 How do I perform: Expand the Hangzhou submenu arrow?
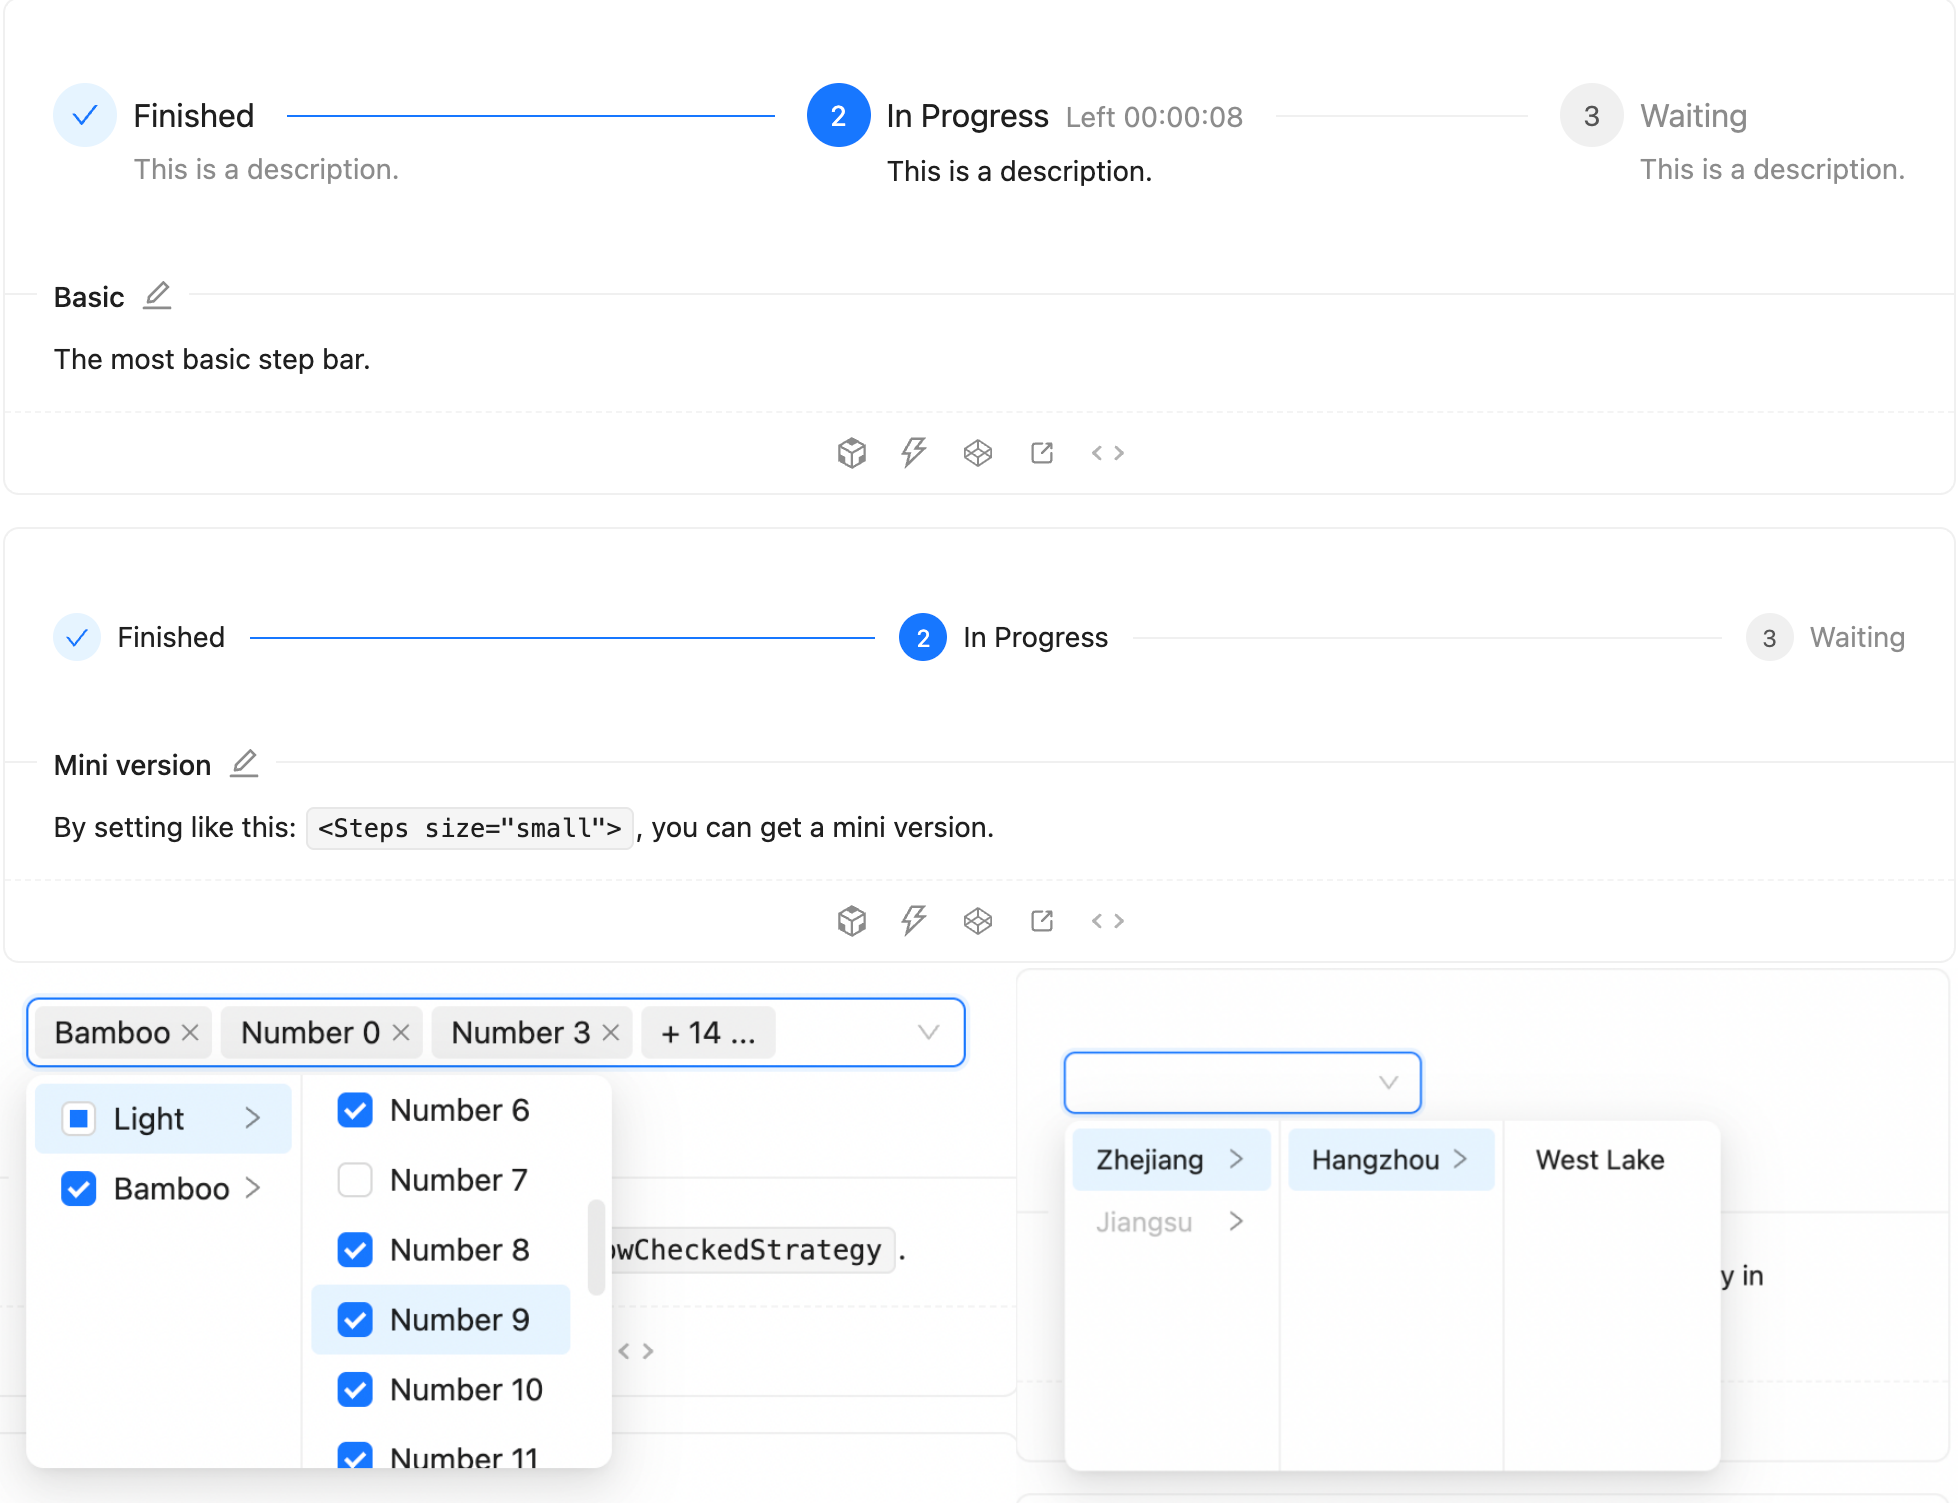pos(1461,1159)
